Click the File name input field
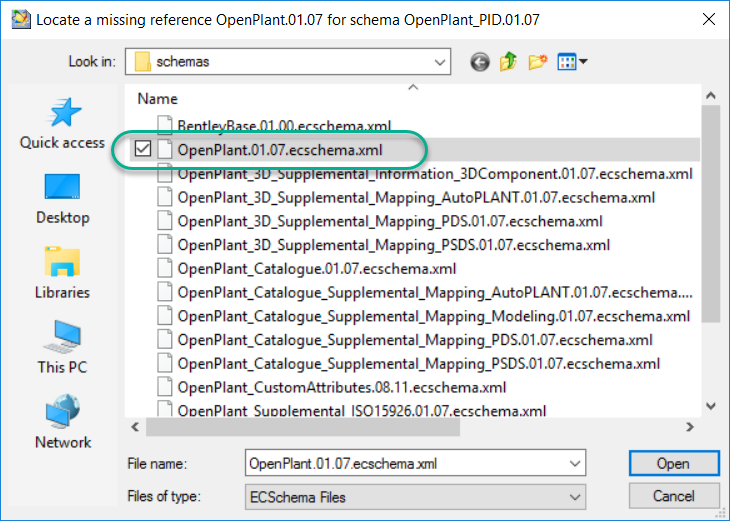Image resolution: width=730 pixels, height=521 pixels. pos(415,464)
